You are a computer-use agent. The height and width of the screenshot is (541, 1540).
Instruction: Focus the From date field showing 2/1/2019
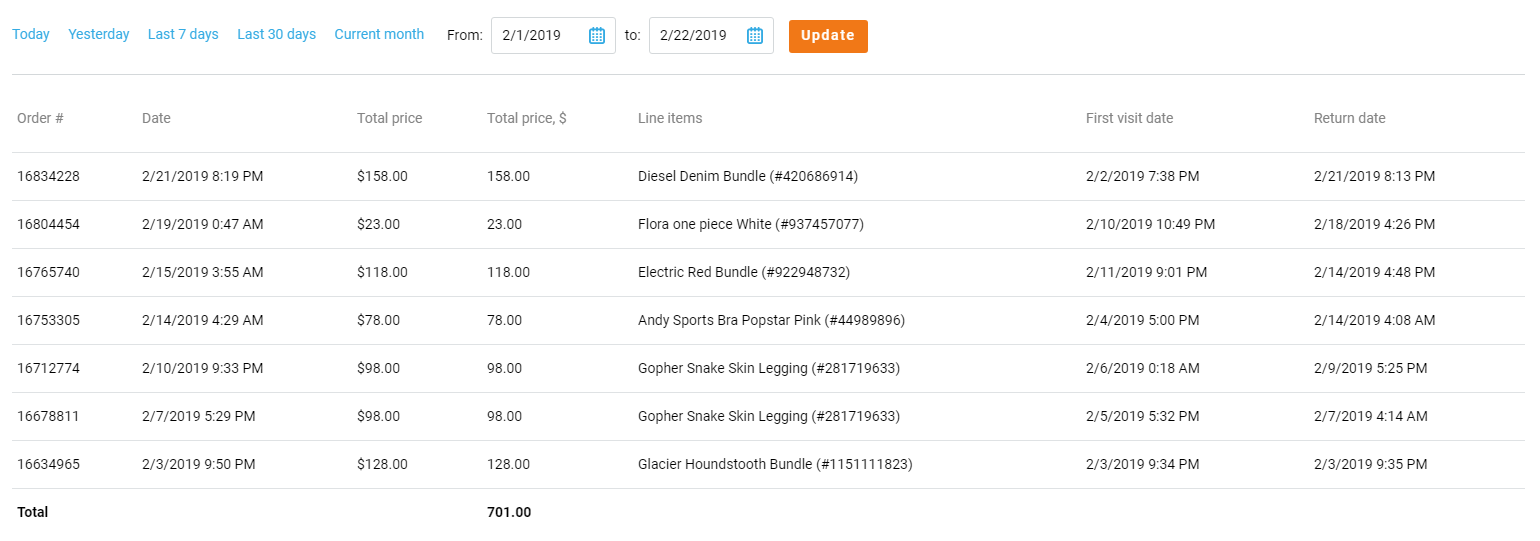click(539, 36)
